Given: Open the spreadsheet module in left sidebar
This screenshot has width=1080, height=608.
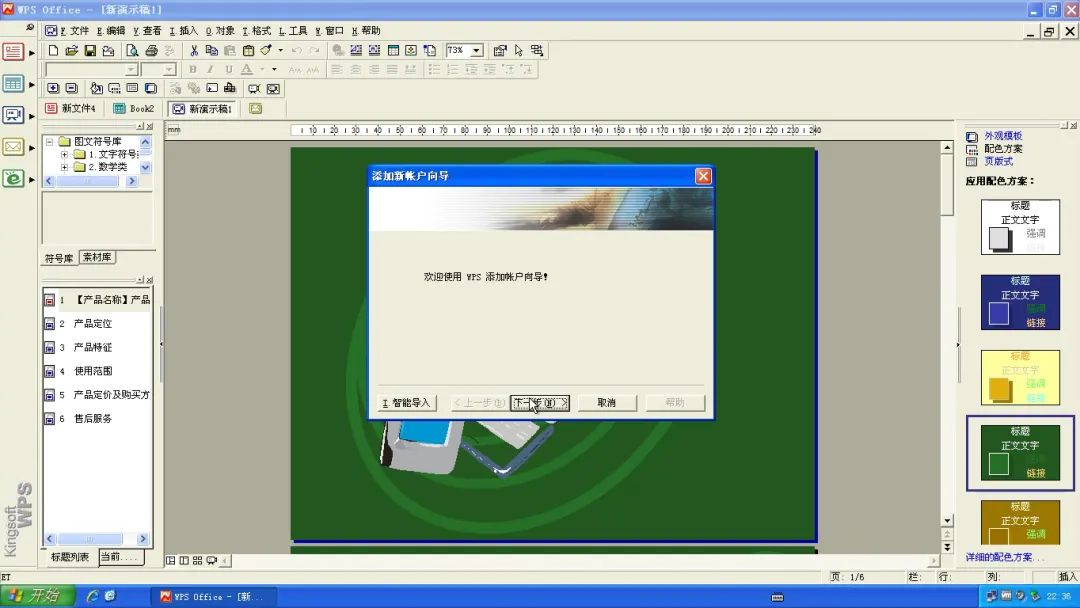Looking at the screenshot, I should pos(13,83).
